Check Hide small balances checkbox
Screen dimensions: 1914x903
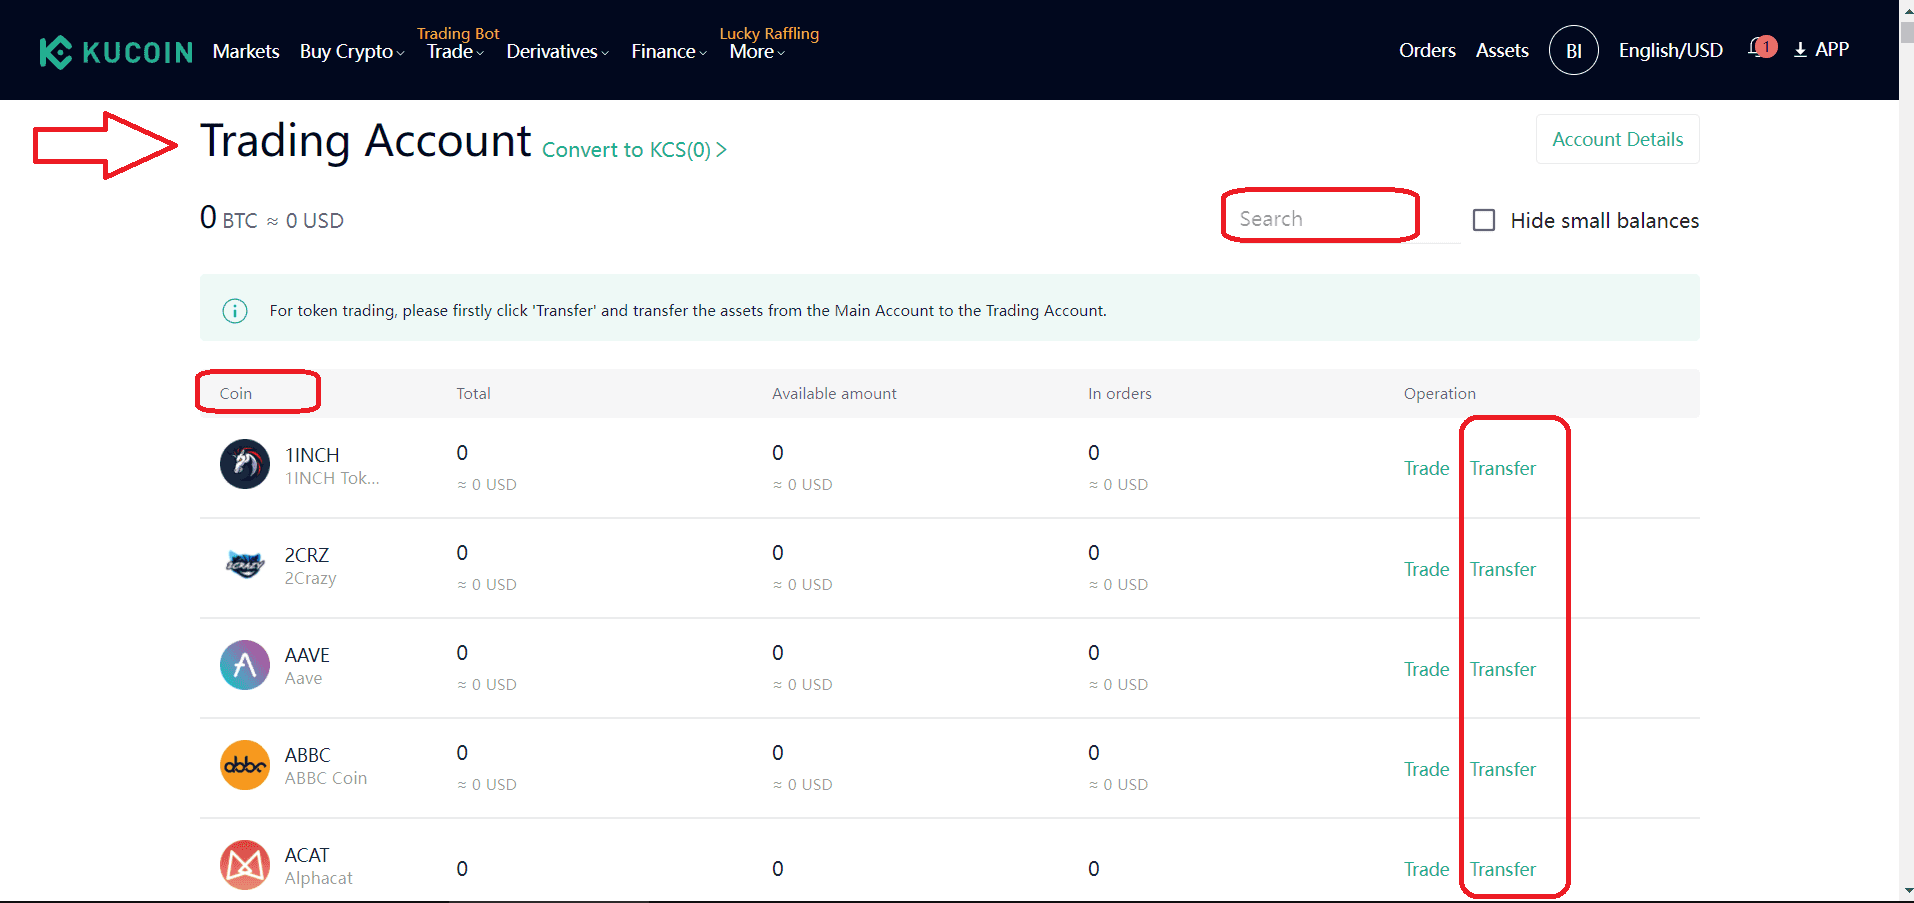click(x=1484, y=220)
